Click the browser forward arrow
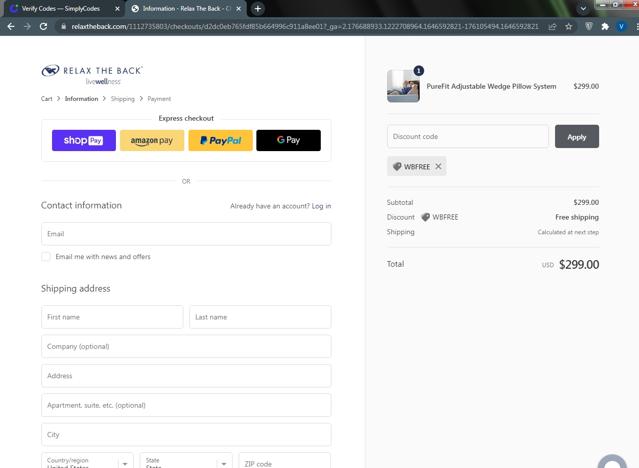Viewport: 639px width, 468px height. (x=27, y=26)
